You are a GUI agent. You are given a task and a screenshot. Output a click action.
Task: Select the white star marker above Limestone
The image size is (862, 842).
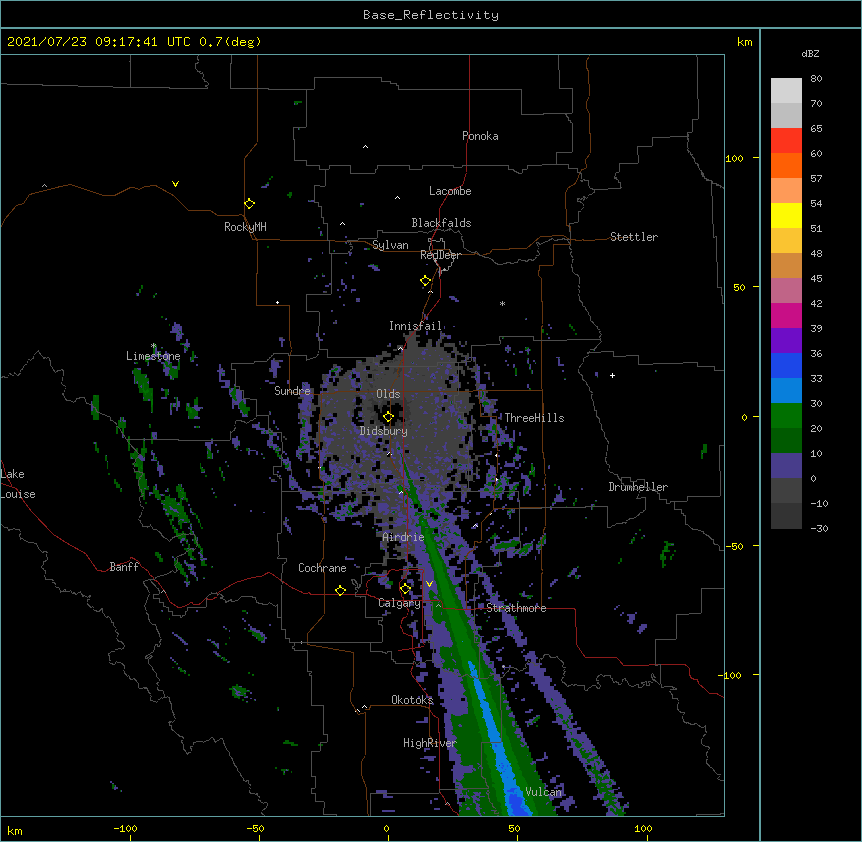153,346
